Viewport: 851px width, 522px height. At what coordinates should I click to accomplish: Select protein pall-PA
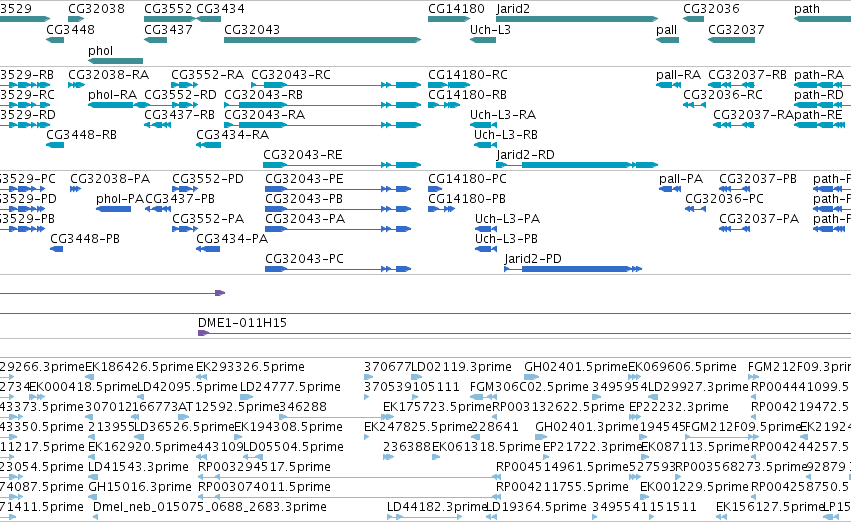click(681, 179)
